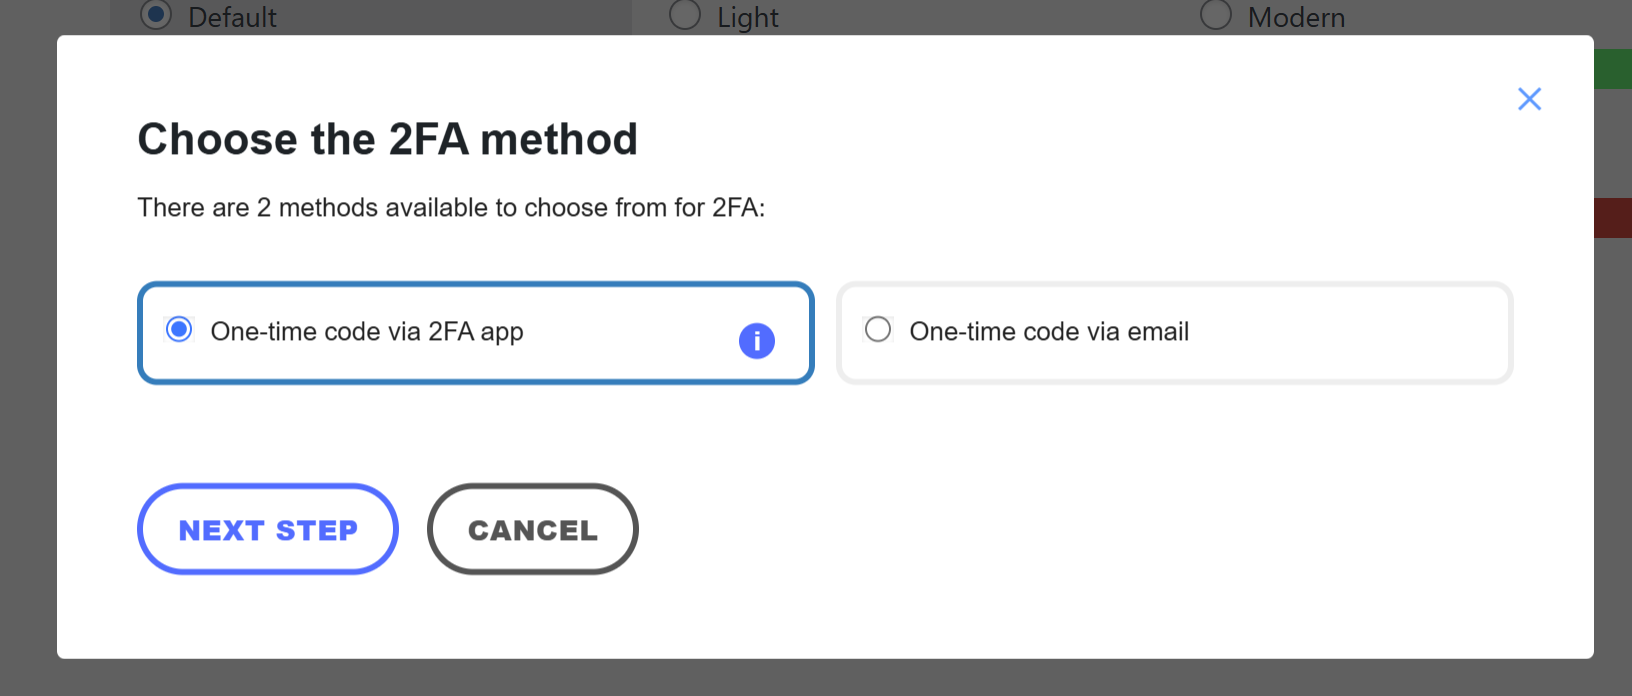Click the 'Choose the 2FA method' heading
This screenshot has height=696, width=1632.
click(387, 139)
